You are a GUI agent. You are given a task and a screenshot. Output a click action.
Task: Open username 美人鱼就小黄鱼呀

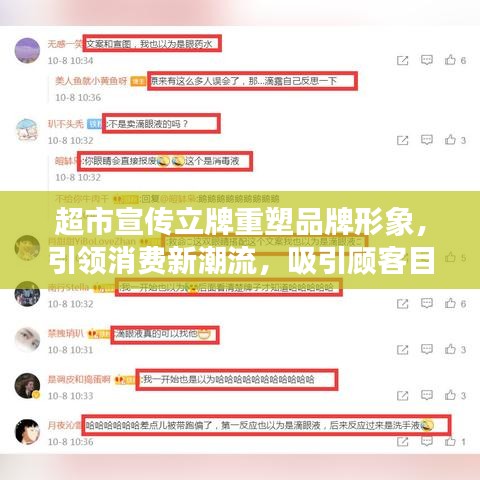[91, 81]
